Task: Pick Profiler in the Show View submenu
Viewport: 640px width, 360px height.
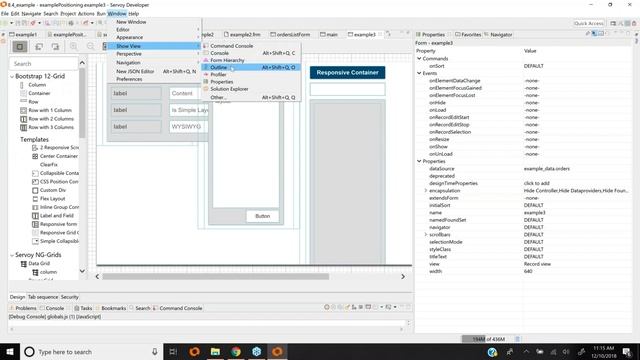Action: (251, 74)
